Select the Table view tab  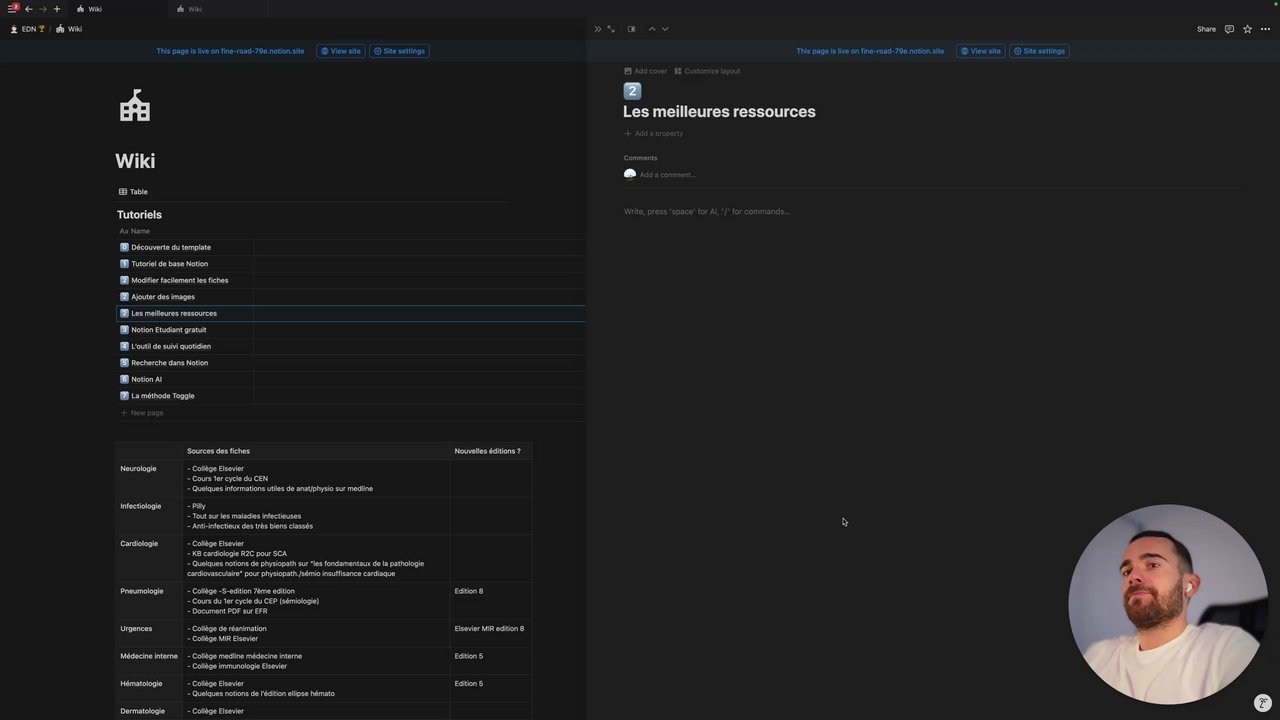tap(133, 192)
